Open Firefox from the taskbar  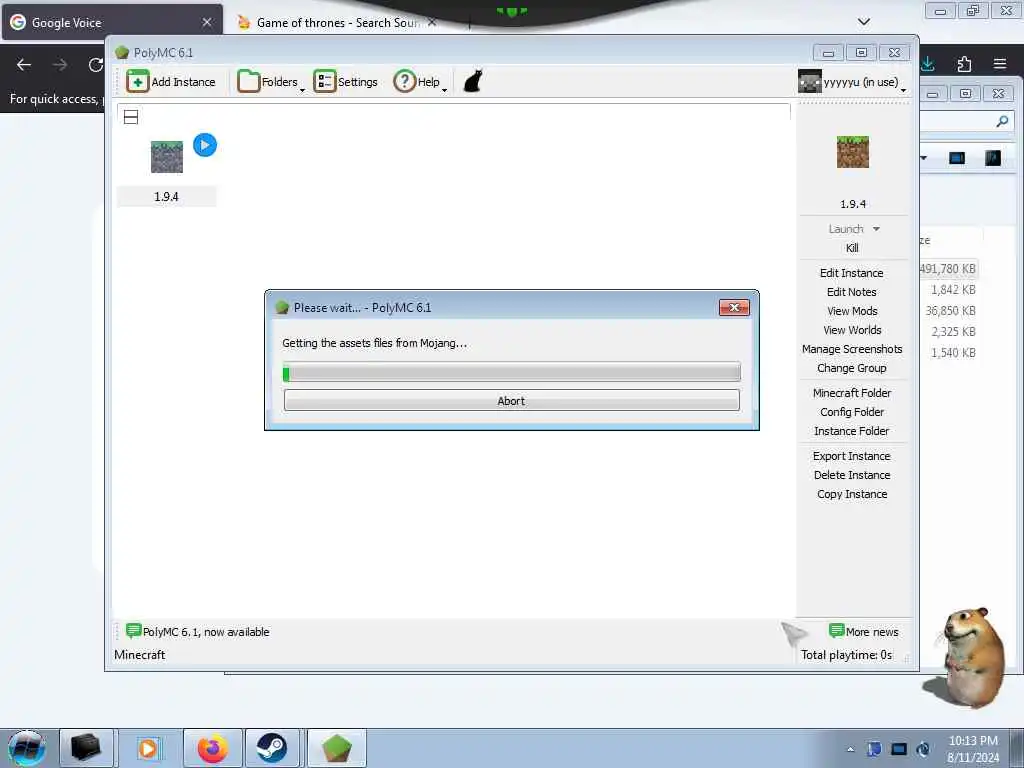point(213,748)
